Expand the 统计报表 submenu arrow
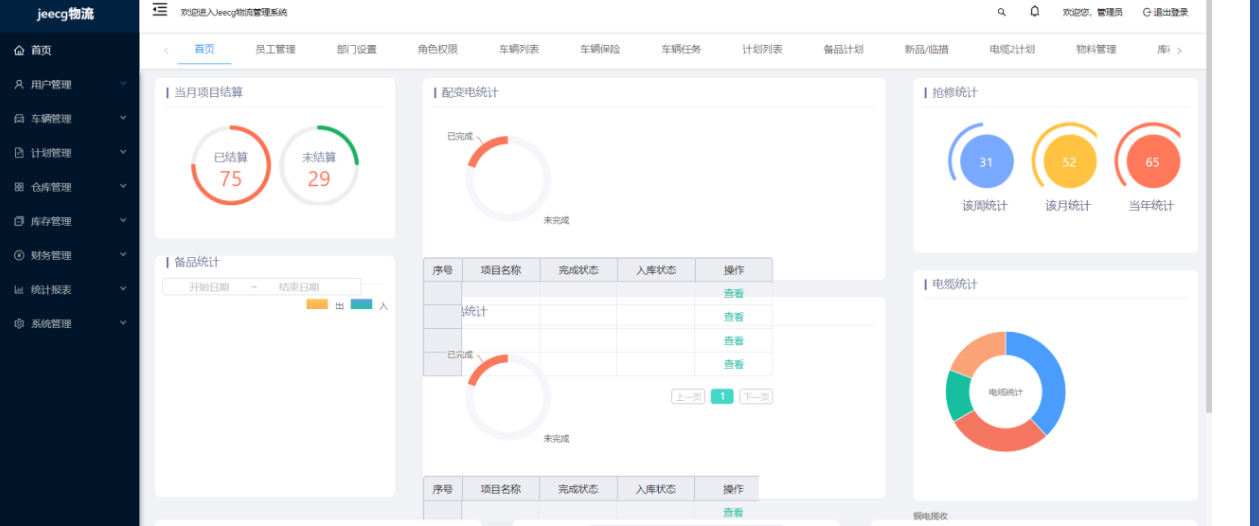The image size is (1259, 526). tap(123, 289)
